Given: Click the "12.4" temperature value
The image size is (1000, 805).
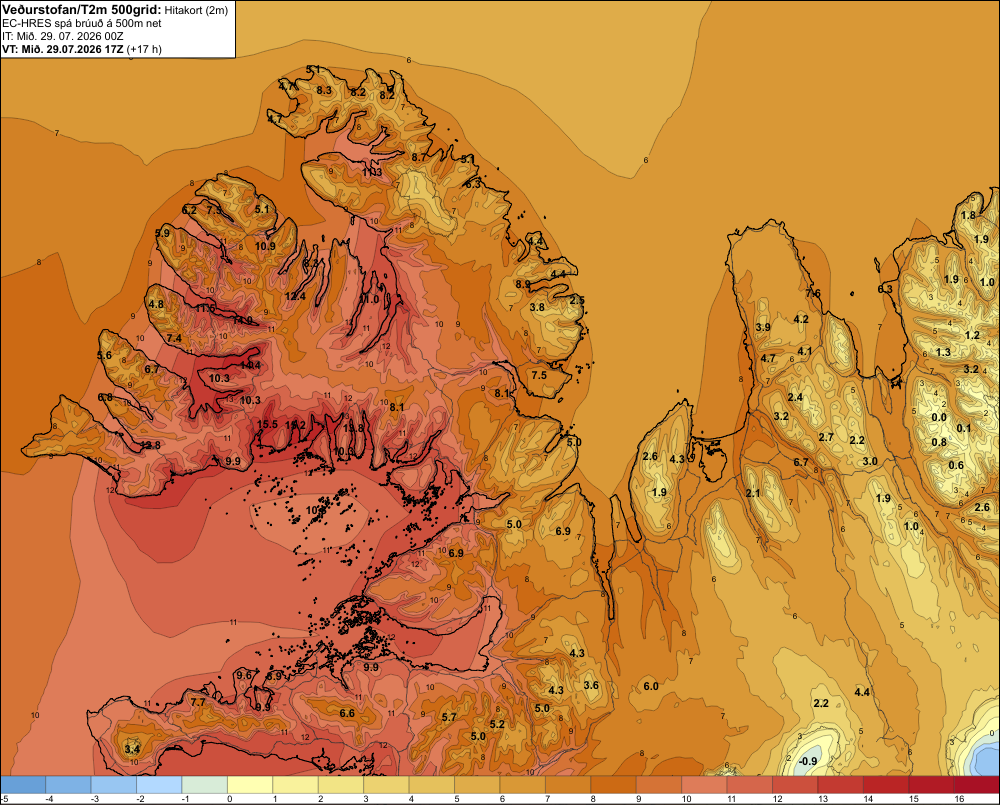Looking at the screenshot, I should pos(295,296).
